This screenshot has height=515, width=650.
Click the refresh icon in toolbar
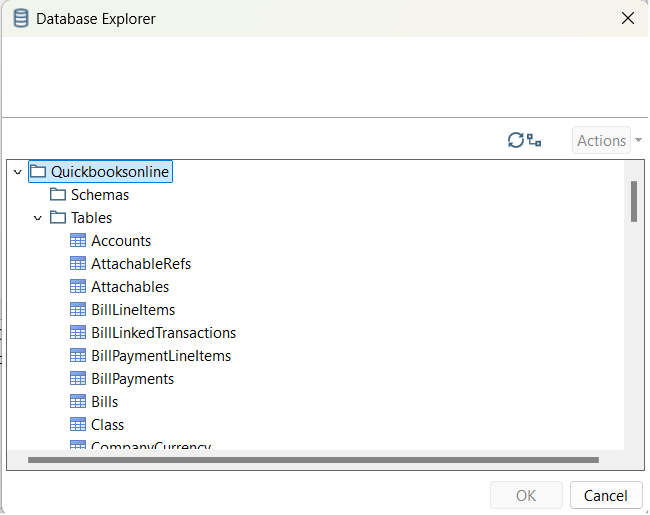(516, 141)
